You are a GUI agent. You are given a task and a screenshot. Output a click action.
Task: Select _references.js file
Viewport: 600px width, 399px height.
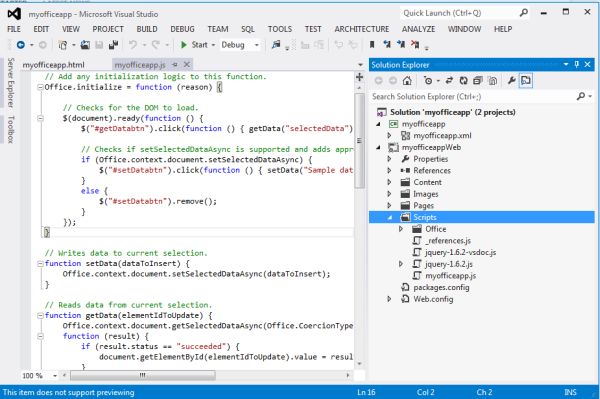point(448,241)
